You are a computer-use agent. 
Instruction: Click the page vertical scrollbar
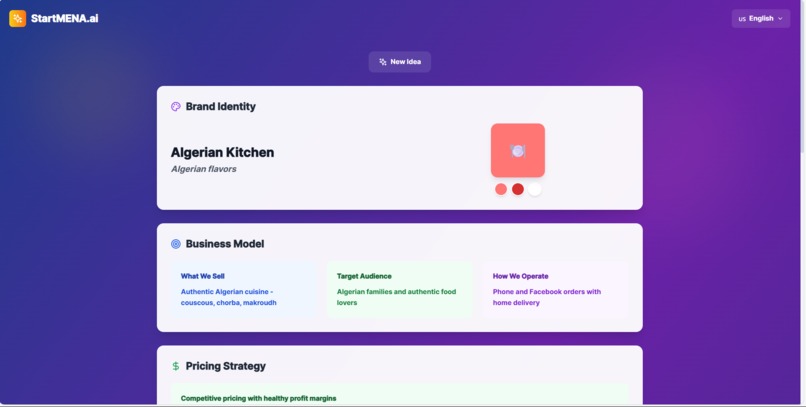tap(803, 77)
